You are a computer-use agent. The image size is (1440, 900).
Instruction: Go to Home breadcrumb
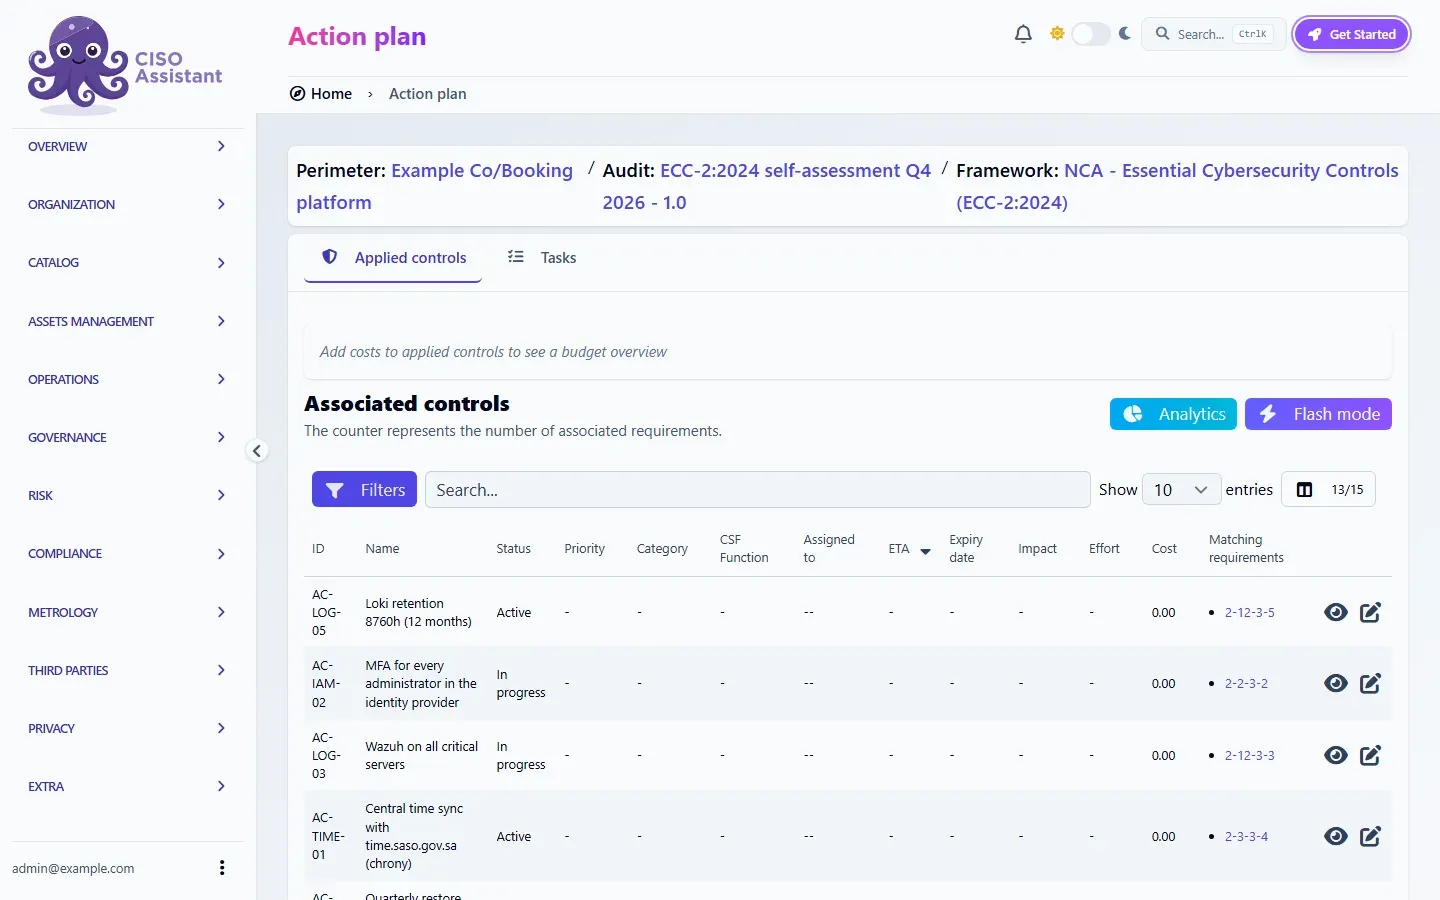pyautogui.click(x=321, y=93)
